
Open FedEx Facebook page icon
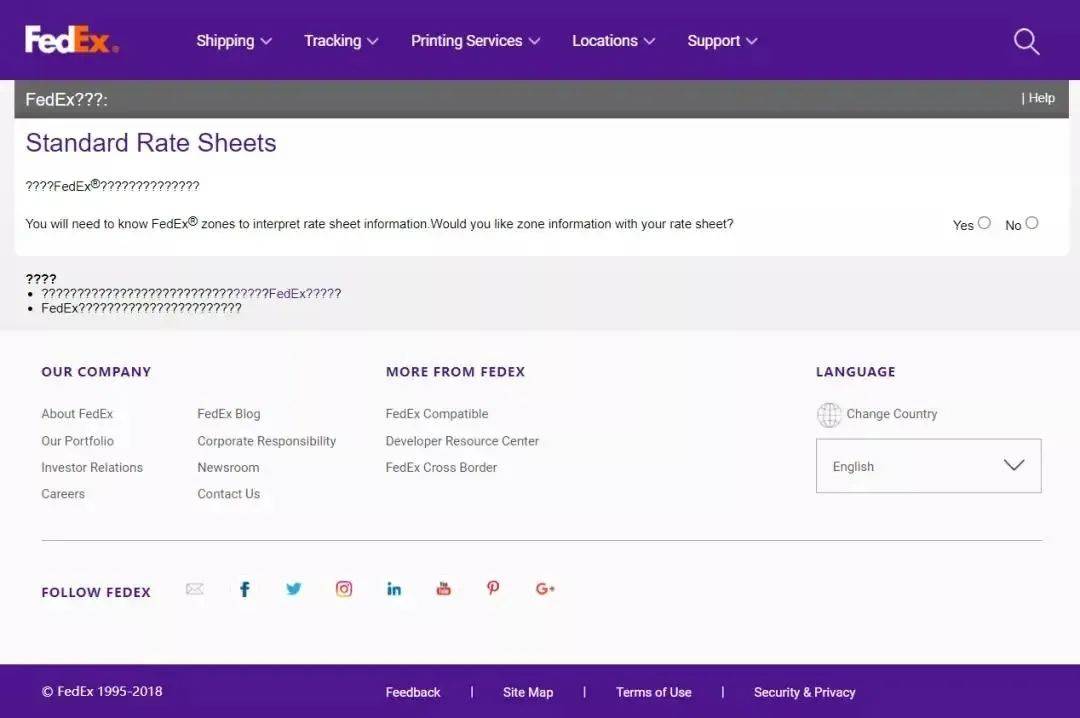[x=245, y=588]
